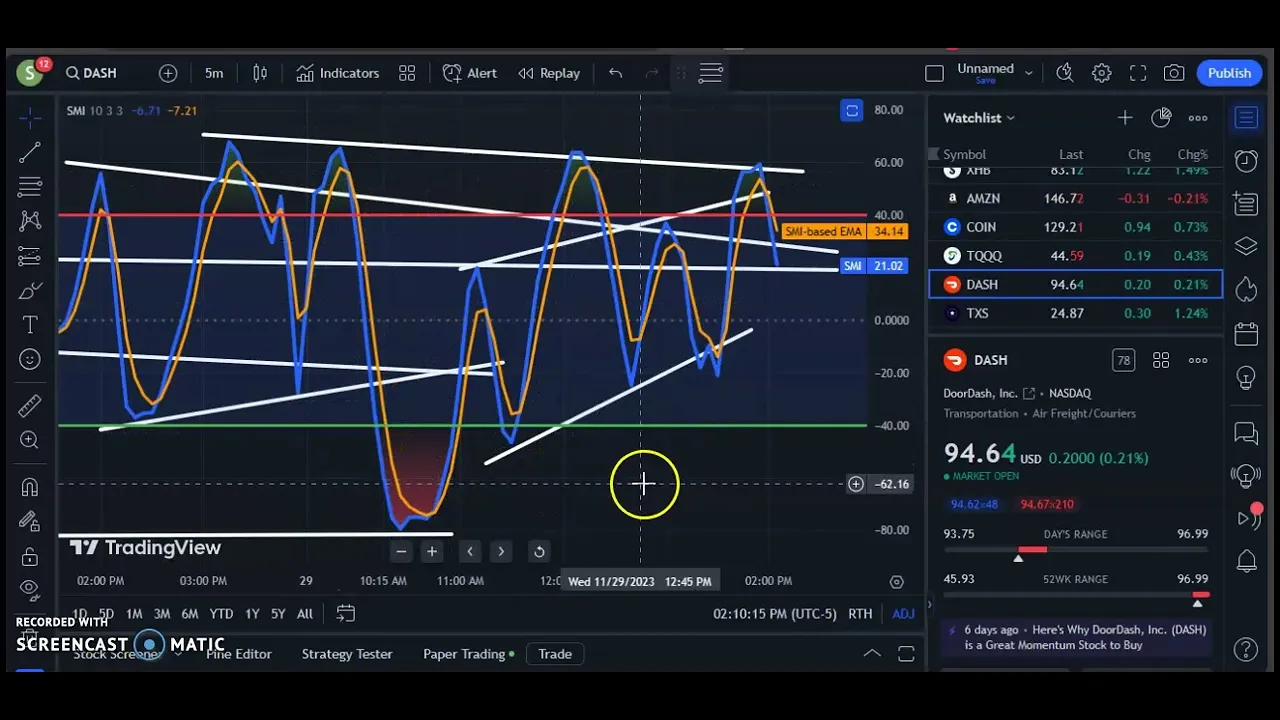
Task: Open the Notifications bell panel
Action: (1246, 562)
